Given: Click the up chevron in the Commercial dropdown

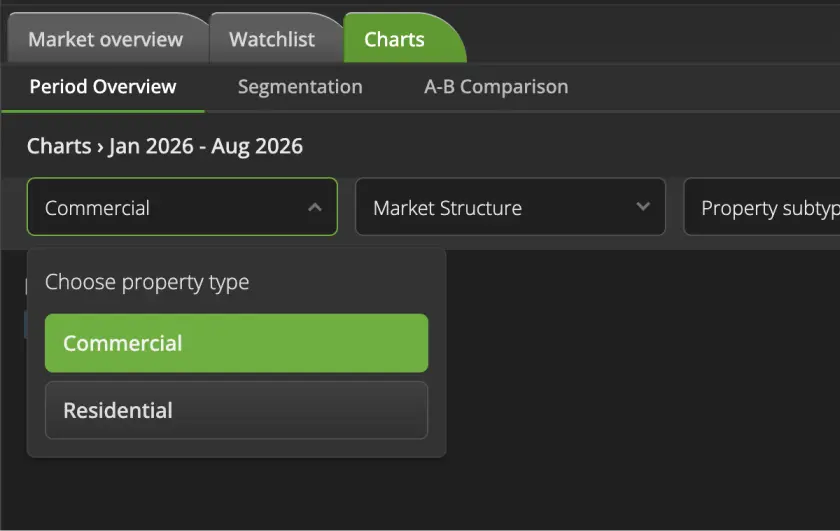Looking at the screenshot, I should (x=315, y=207).
